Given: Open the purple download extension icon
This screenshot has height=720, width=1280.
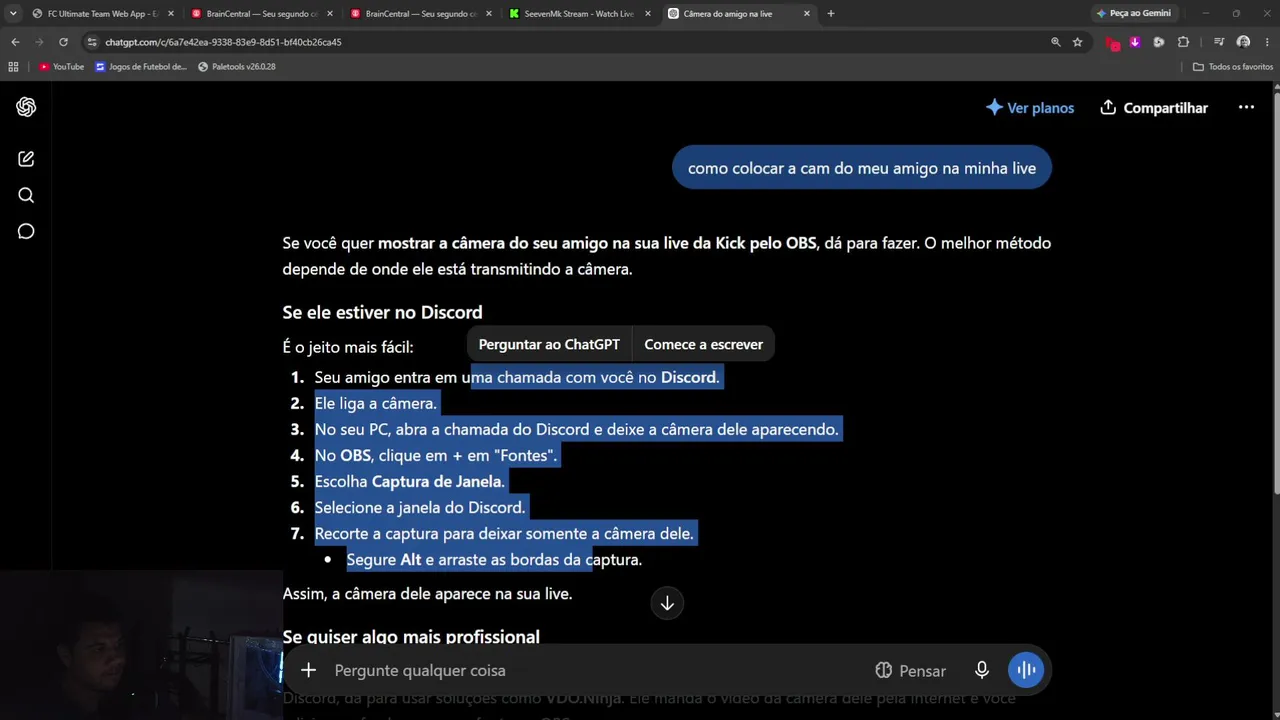Looking at the screenshot, I should point(1135,42).
